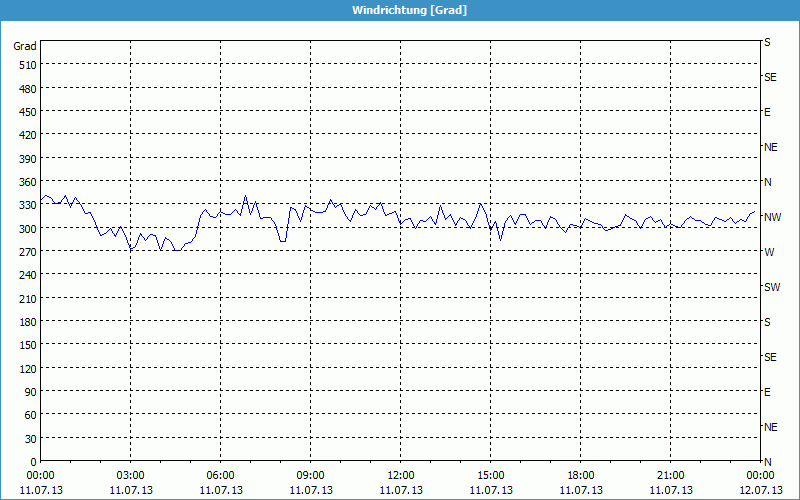Select the 510 tick on the degree axis
Image resolution: width=800 pixels, height=500 pixels.
25,65
